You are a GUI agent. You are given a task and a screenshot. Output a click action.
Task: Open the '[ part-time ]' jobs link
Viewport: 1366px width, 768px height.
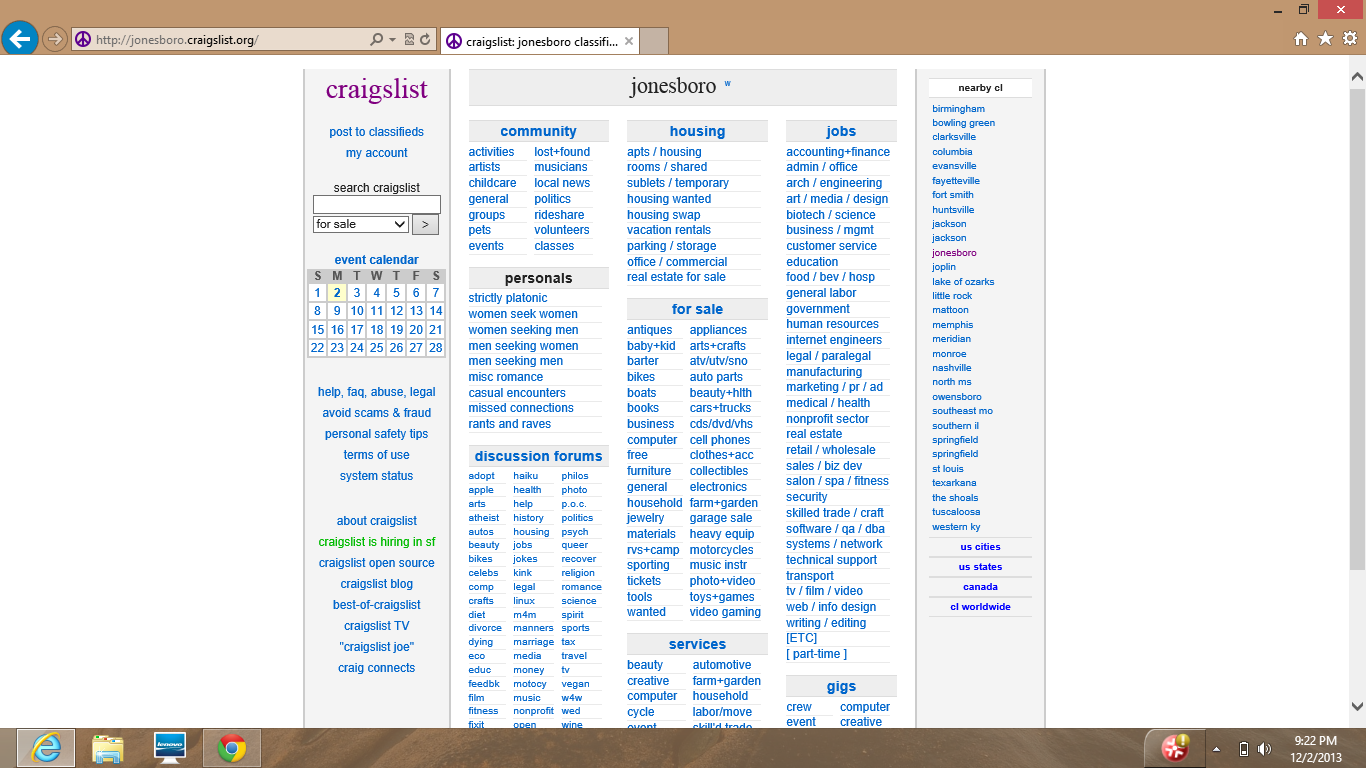(816, 654)
